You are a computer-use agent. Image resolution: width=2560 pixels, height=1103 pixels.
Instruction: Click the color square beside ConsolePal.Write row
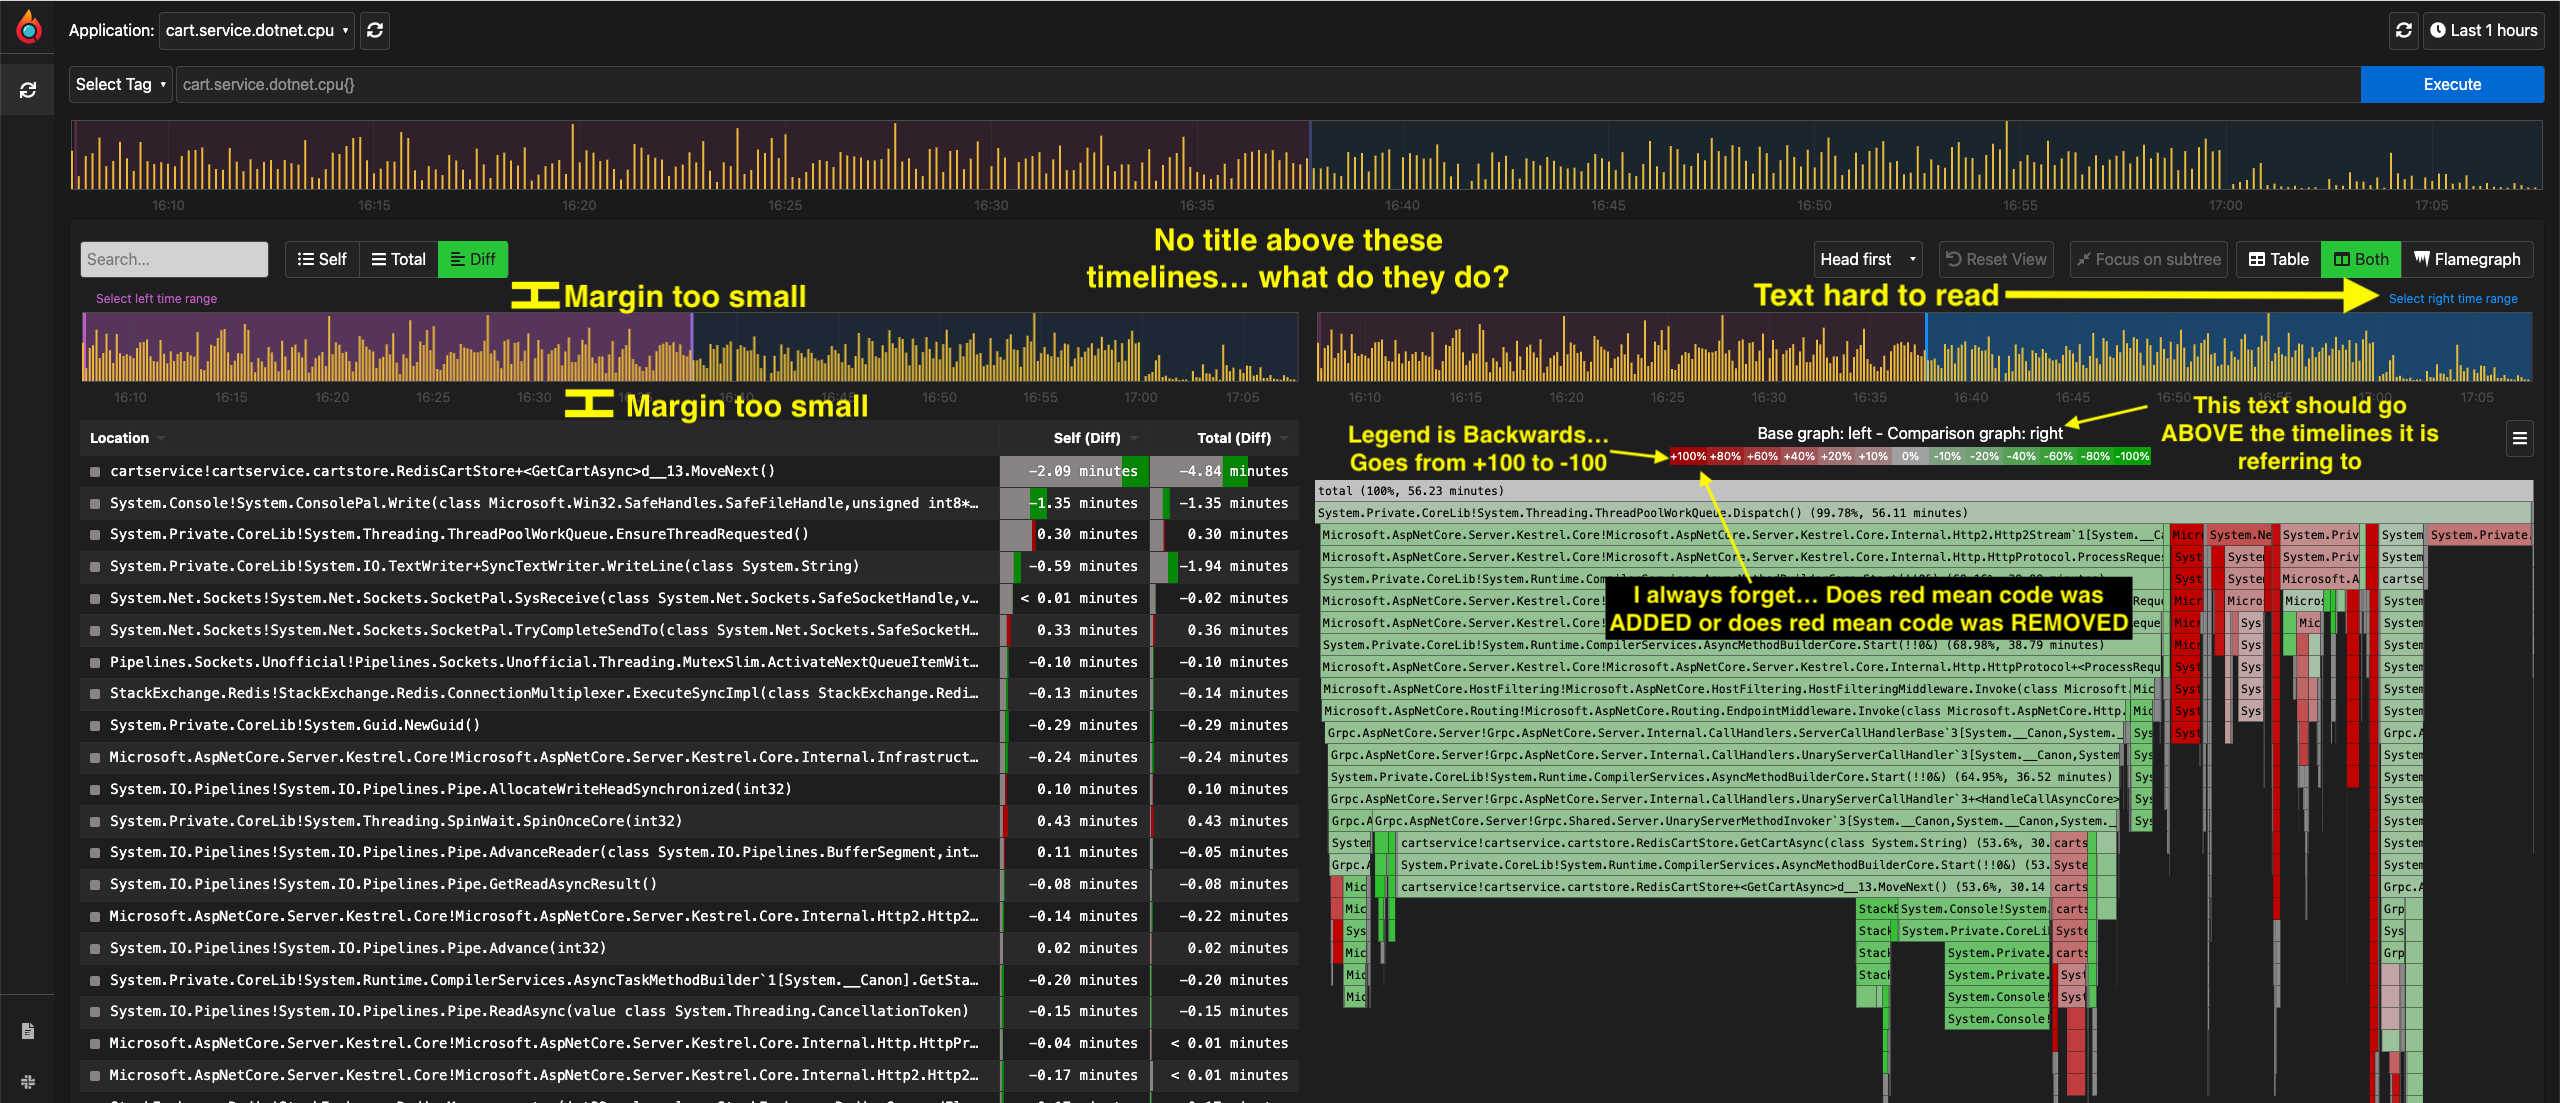click(95, 503)
